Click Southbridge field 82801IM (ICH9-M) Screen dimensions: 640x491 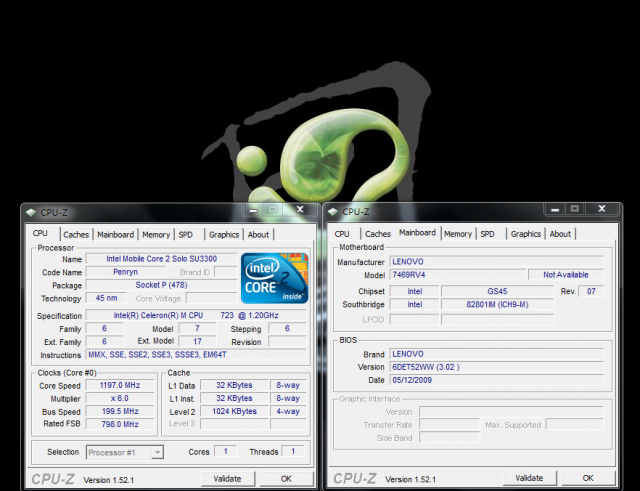click(497, 304)
